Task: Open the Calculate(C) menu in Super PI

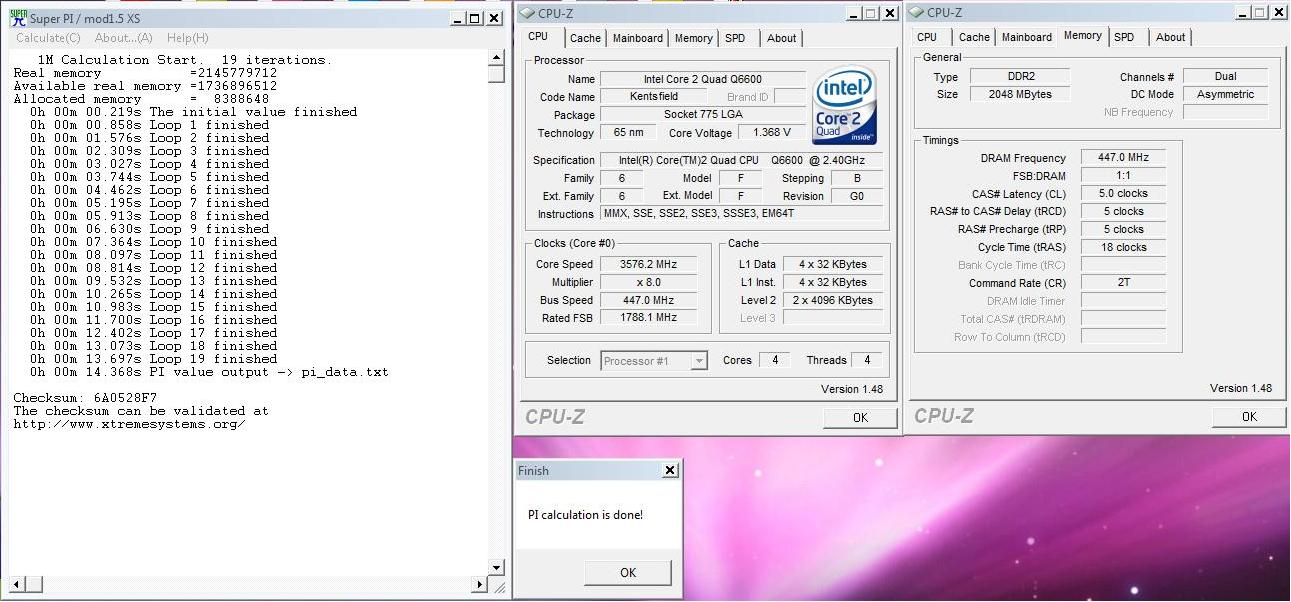Action: [x=48, y=38]
